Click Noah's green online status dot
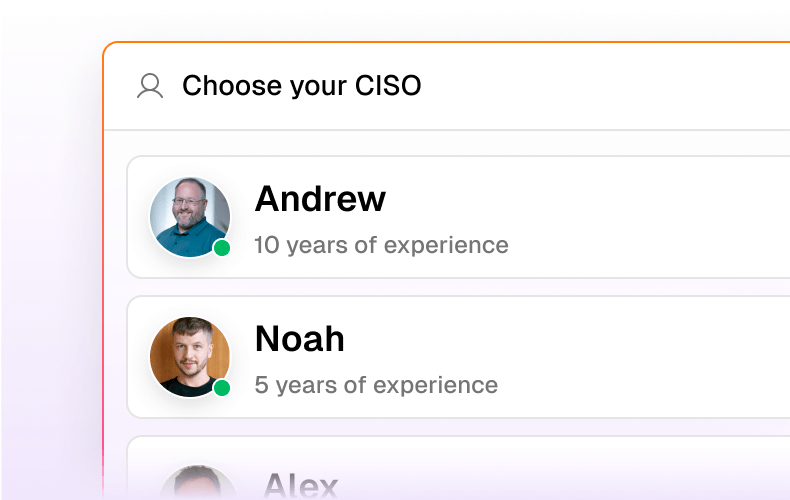This screenshot has width=790, height=500. point(222,388)
